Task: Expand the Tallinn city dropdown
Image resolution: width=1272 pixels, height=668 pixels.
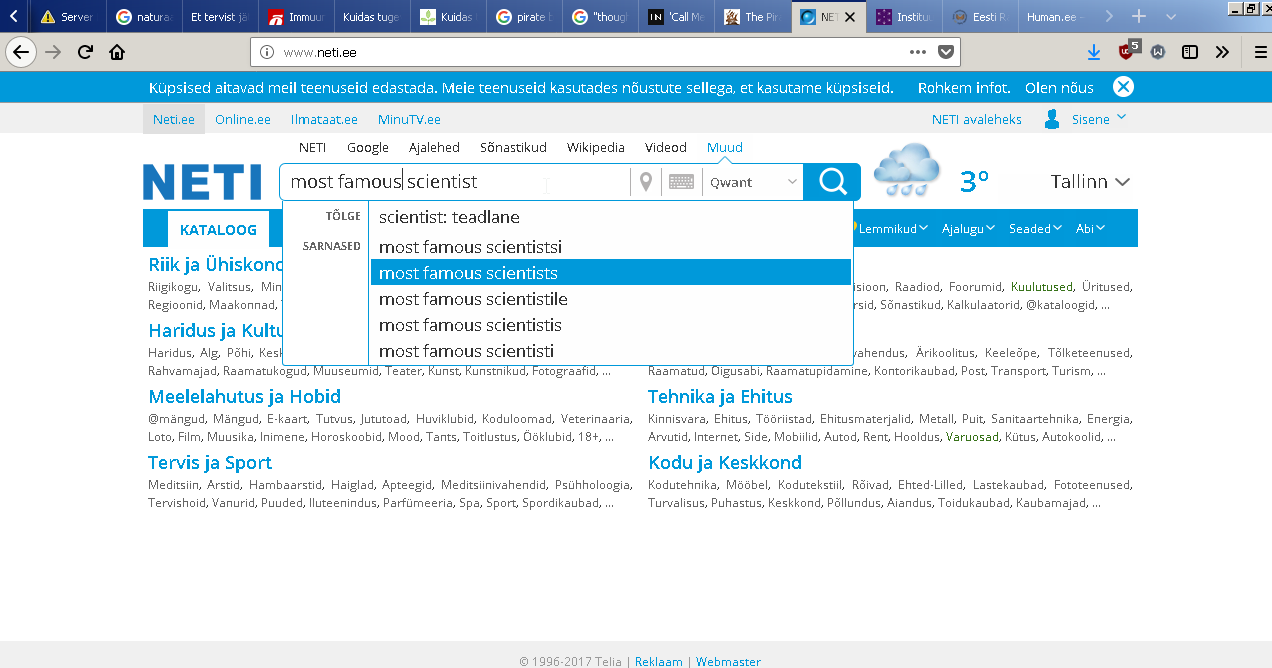Action: tap(1090, 182)
